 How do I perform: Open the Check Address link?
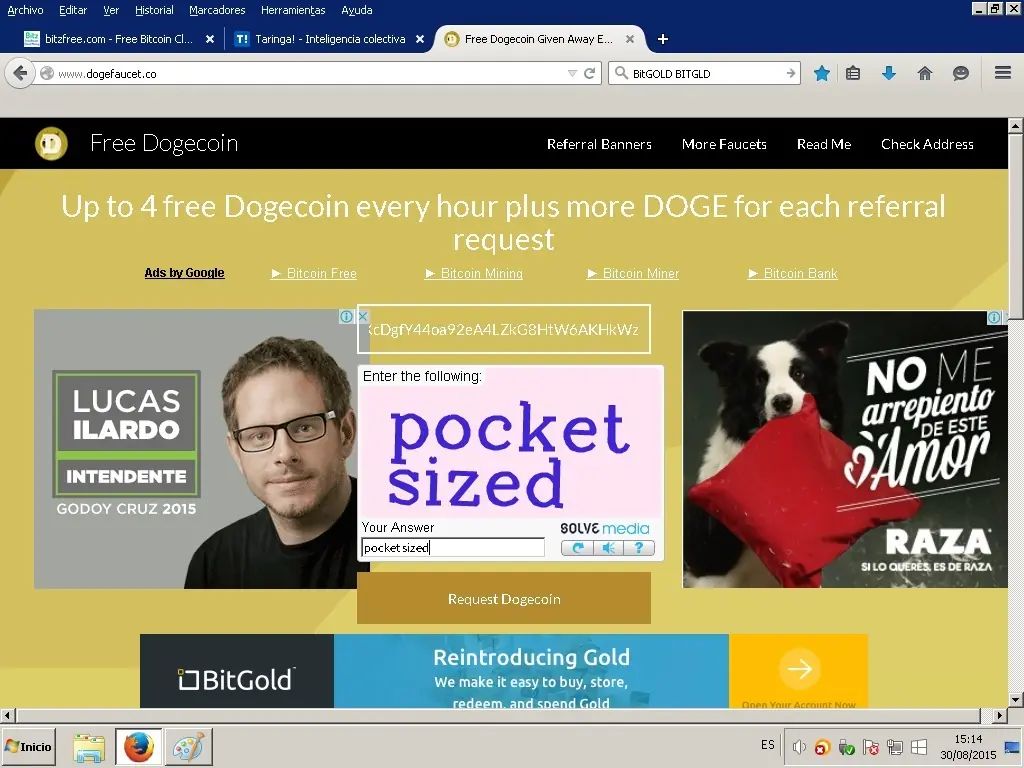[927, 144]
